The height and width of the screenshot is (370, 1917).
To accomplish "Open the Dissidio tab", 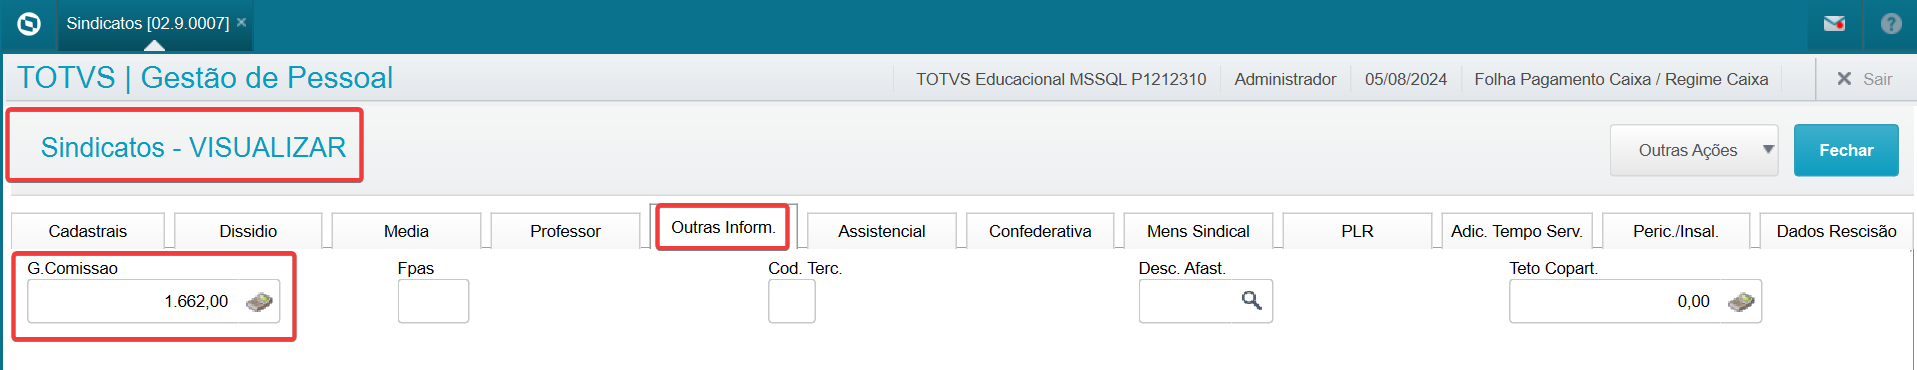I will 248,231.
